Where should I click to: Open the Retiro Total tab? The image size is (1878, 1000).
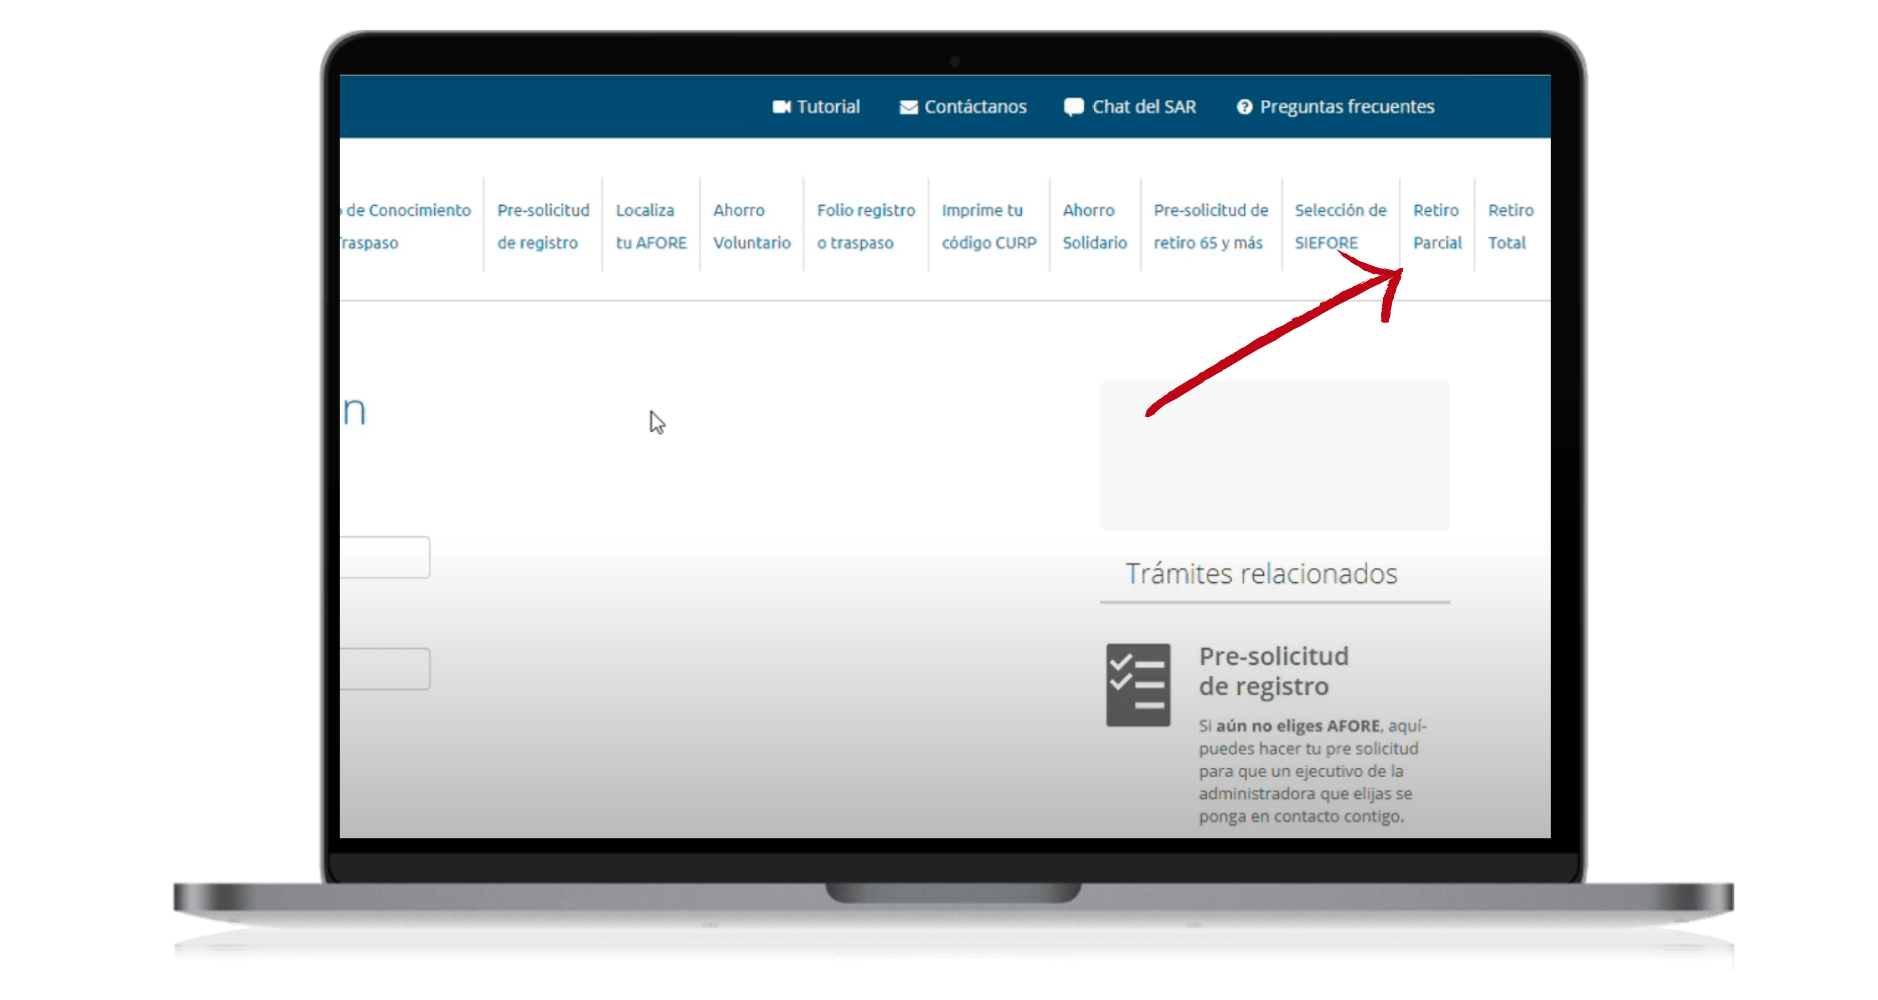(1510, 226)
